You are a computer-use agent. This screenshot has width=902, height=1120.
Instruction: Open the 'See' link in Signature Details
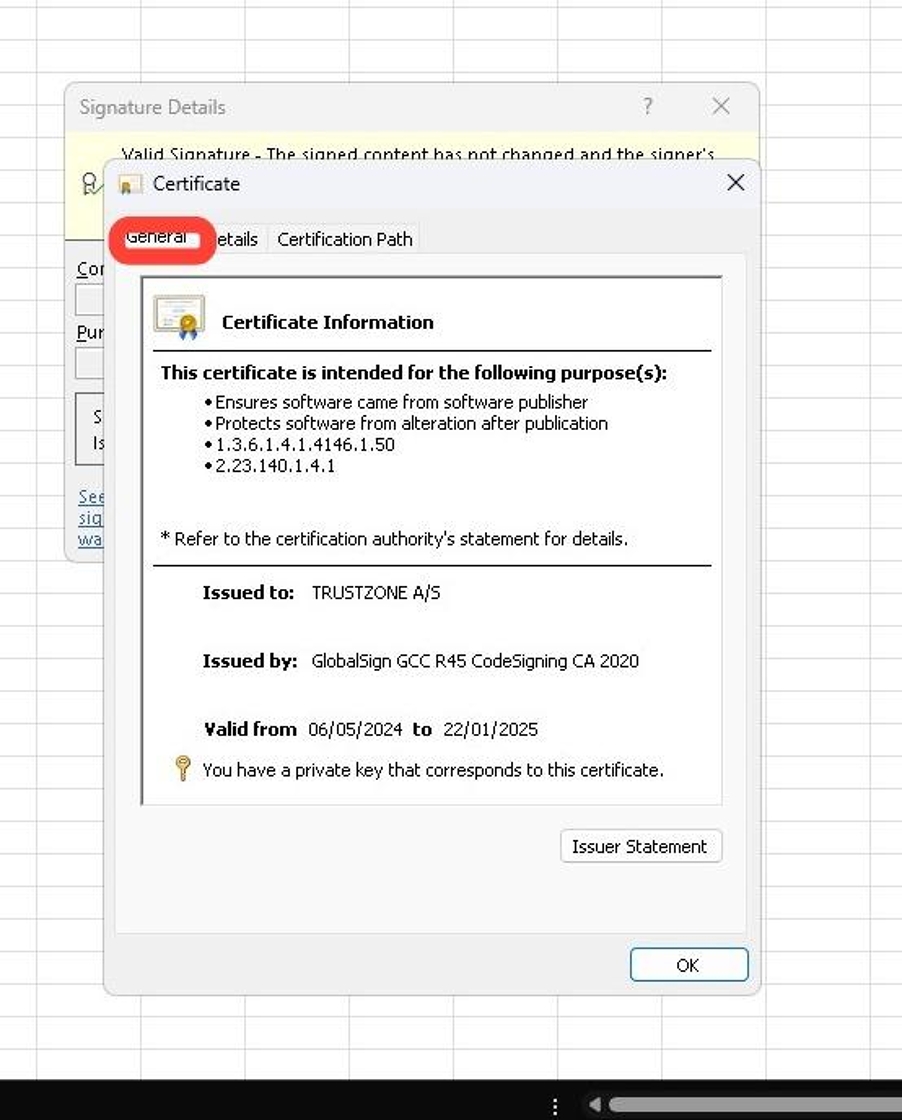coord(91,496)
